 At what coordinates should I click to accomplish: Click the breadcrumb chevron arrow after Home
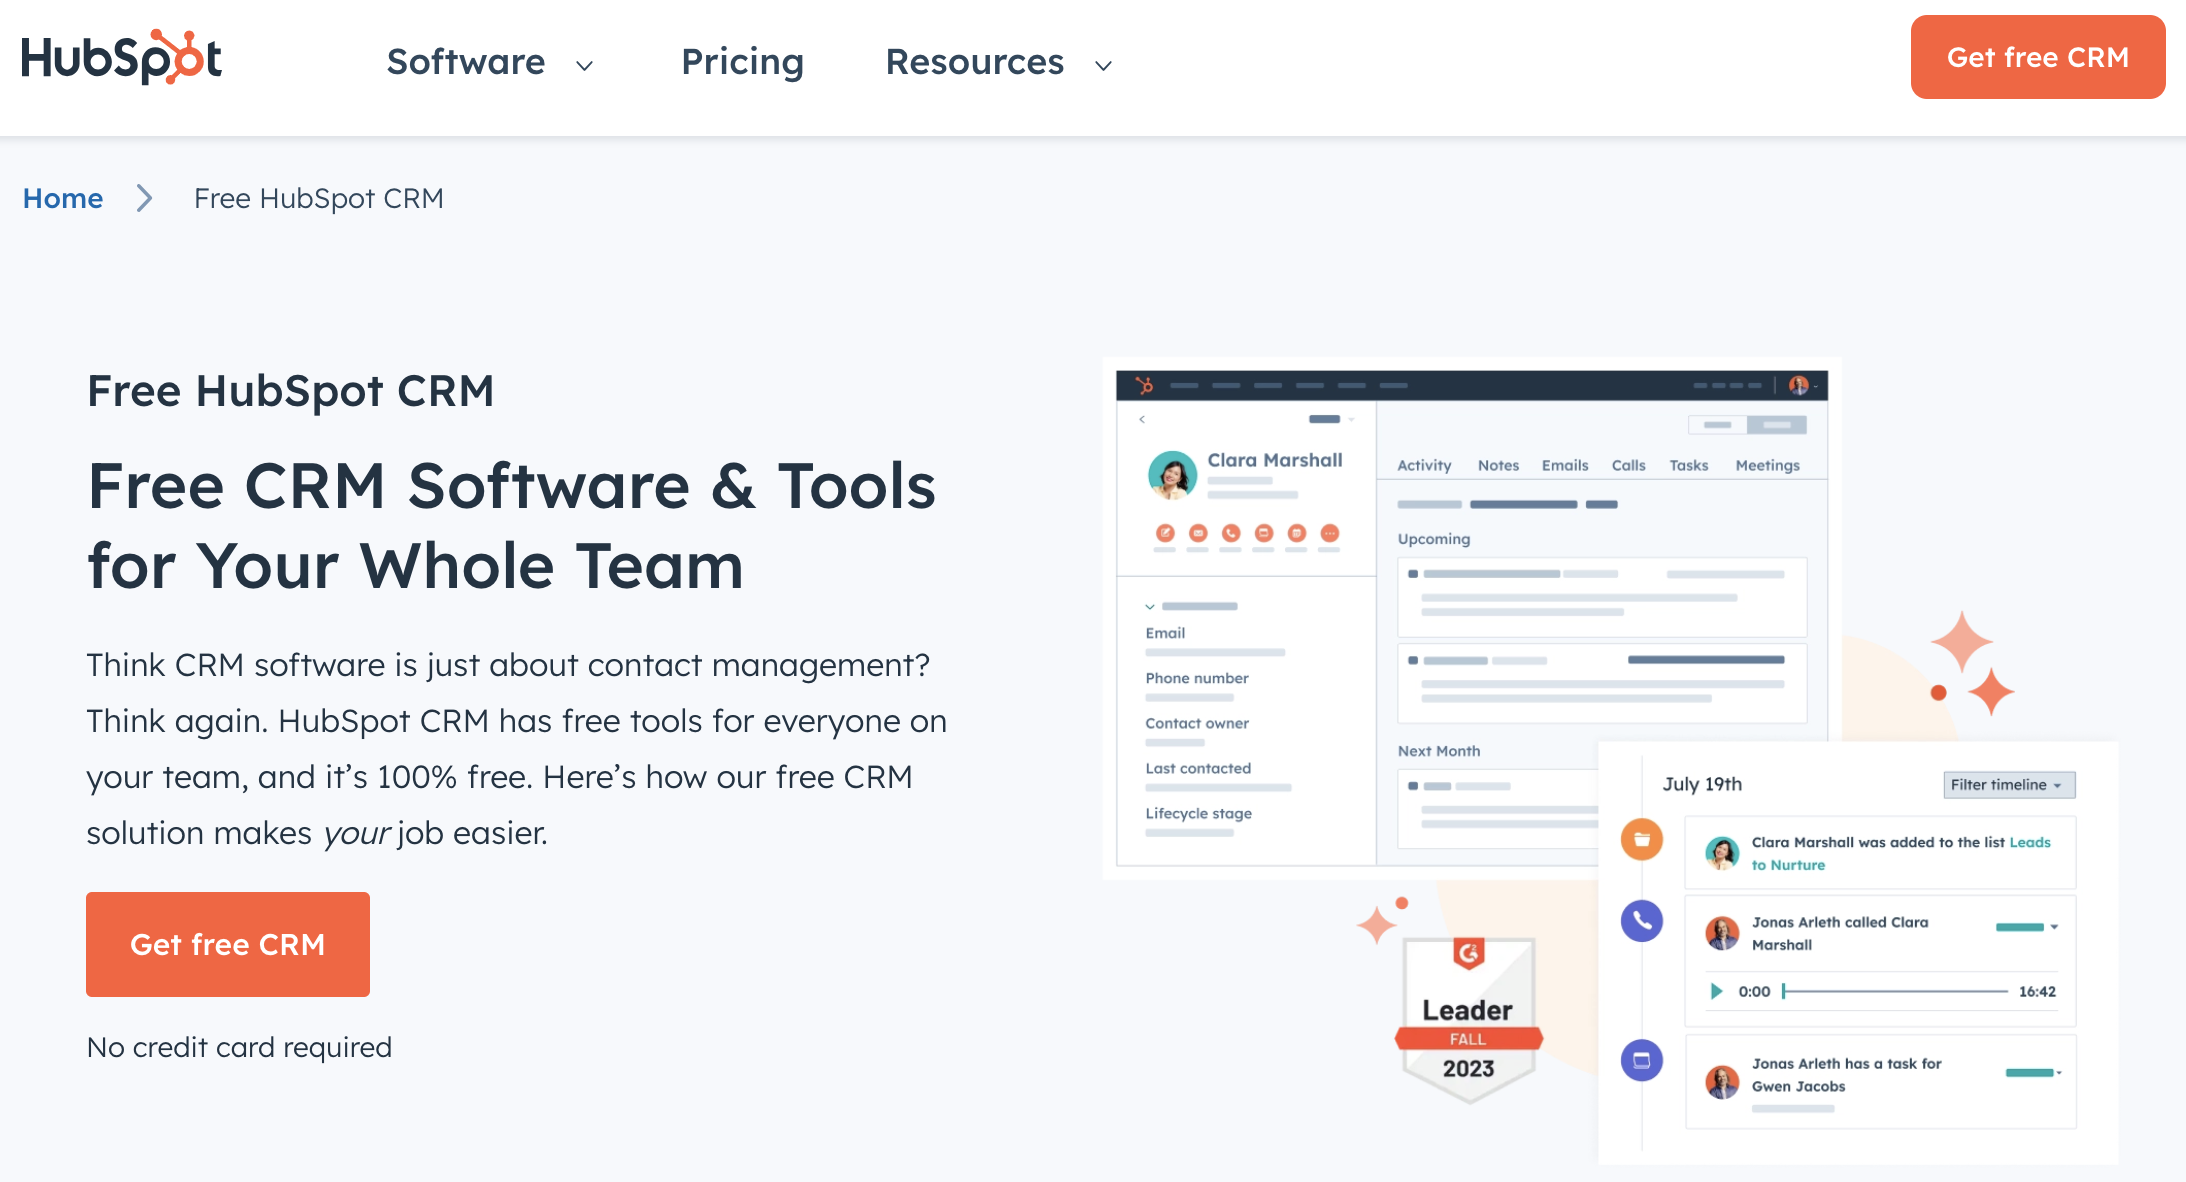click(145, 198)
